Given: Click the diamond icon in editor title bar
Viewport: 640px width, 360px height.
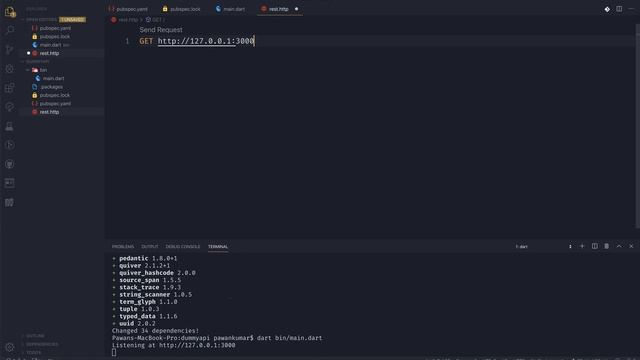Looking at the screenshot, I should click(607, 9).
